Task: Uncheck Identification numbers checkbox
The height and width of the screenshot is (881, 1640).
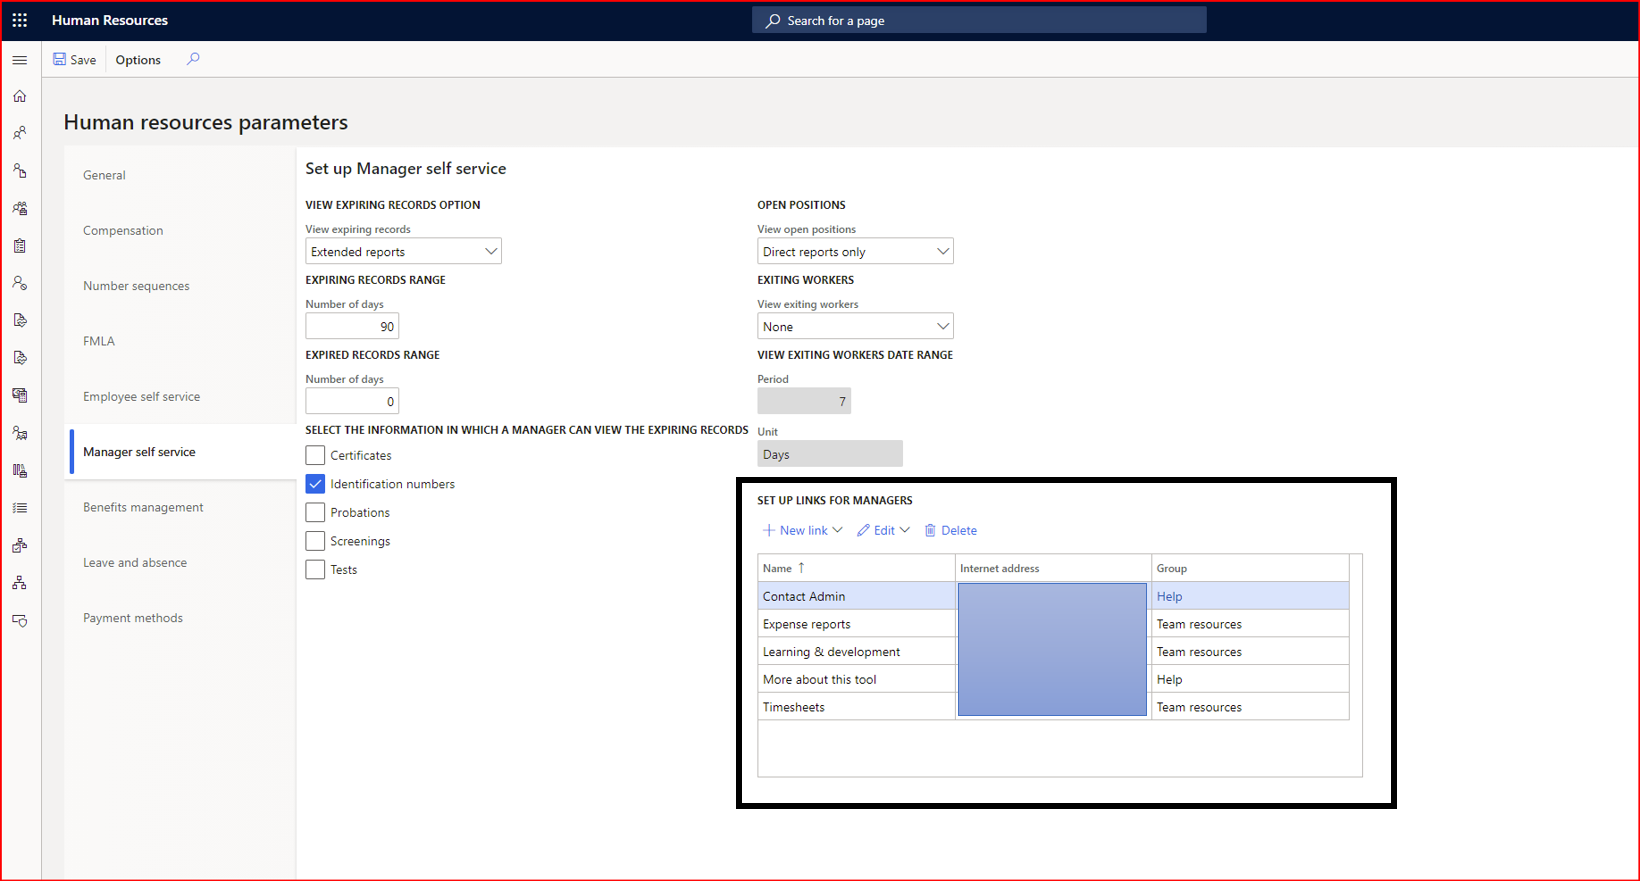Action: point(315,484)
